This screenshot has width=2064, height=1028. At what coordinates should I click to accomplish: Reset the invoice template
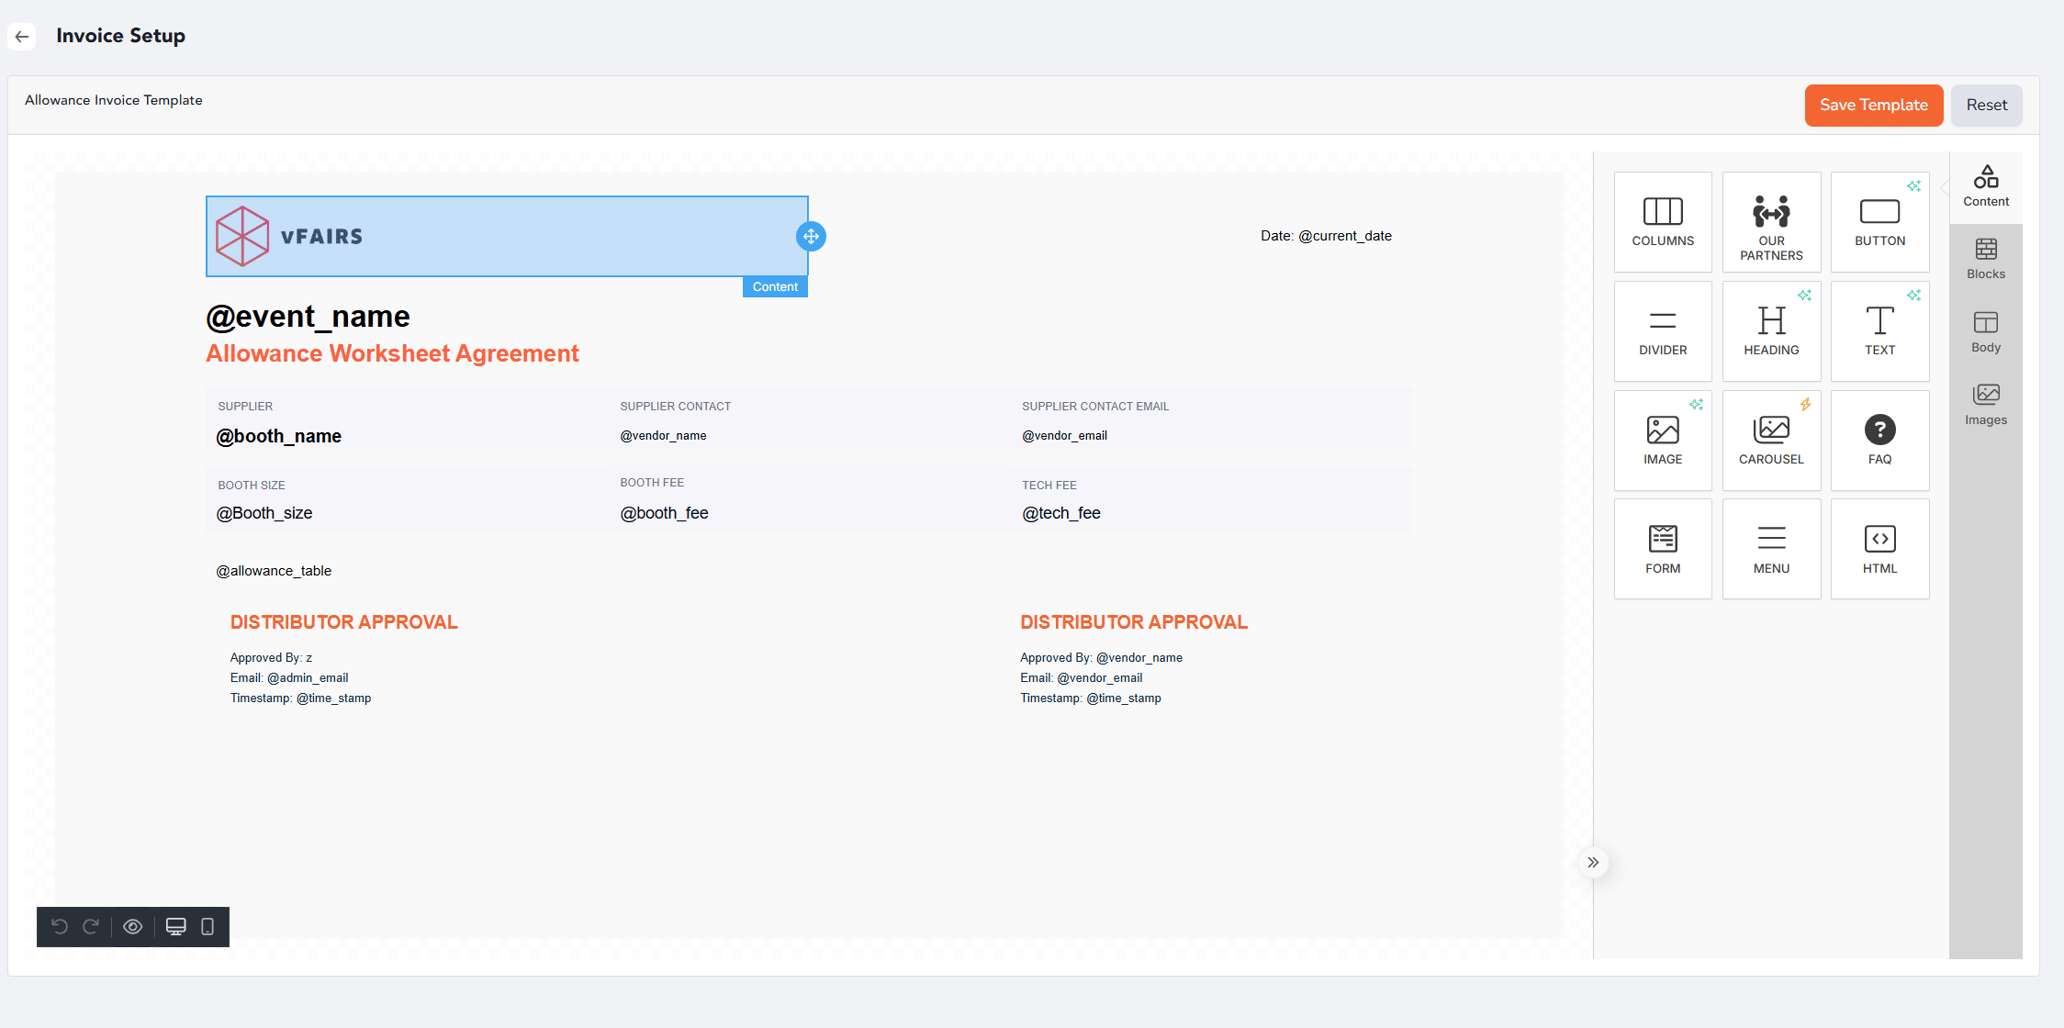(1986, 105)
